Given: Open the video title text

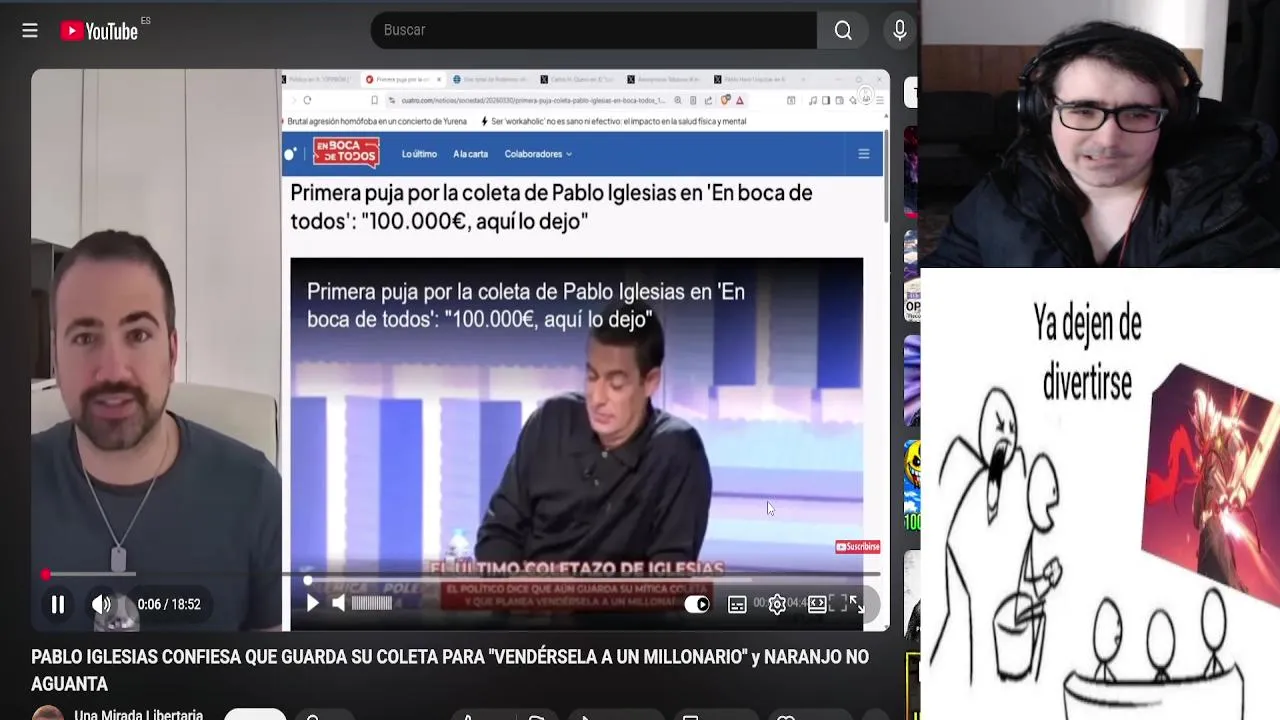Looking at the screenshot, I should pyautogui.click(x=450, y=670).
